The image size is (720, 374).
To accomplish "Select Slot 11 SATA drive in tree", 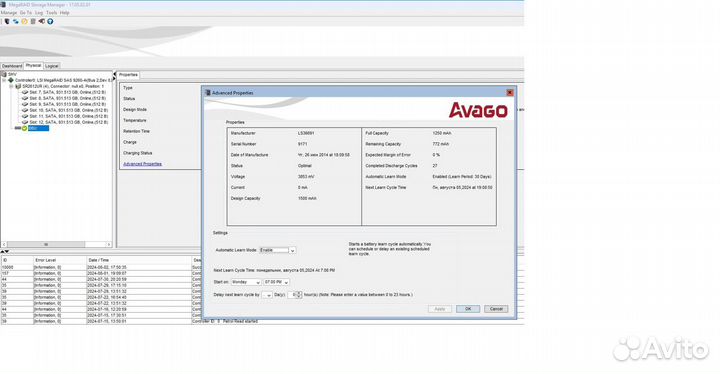I will [x=69, y=116].
